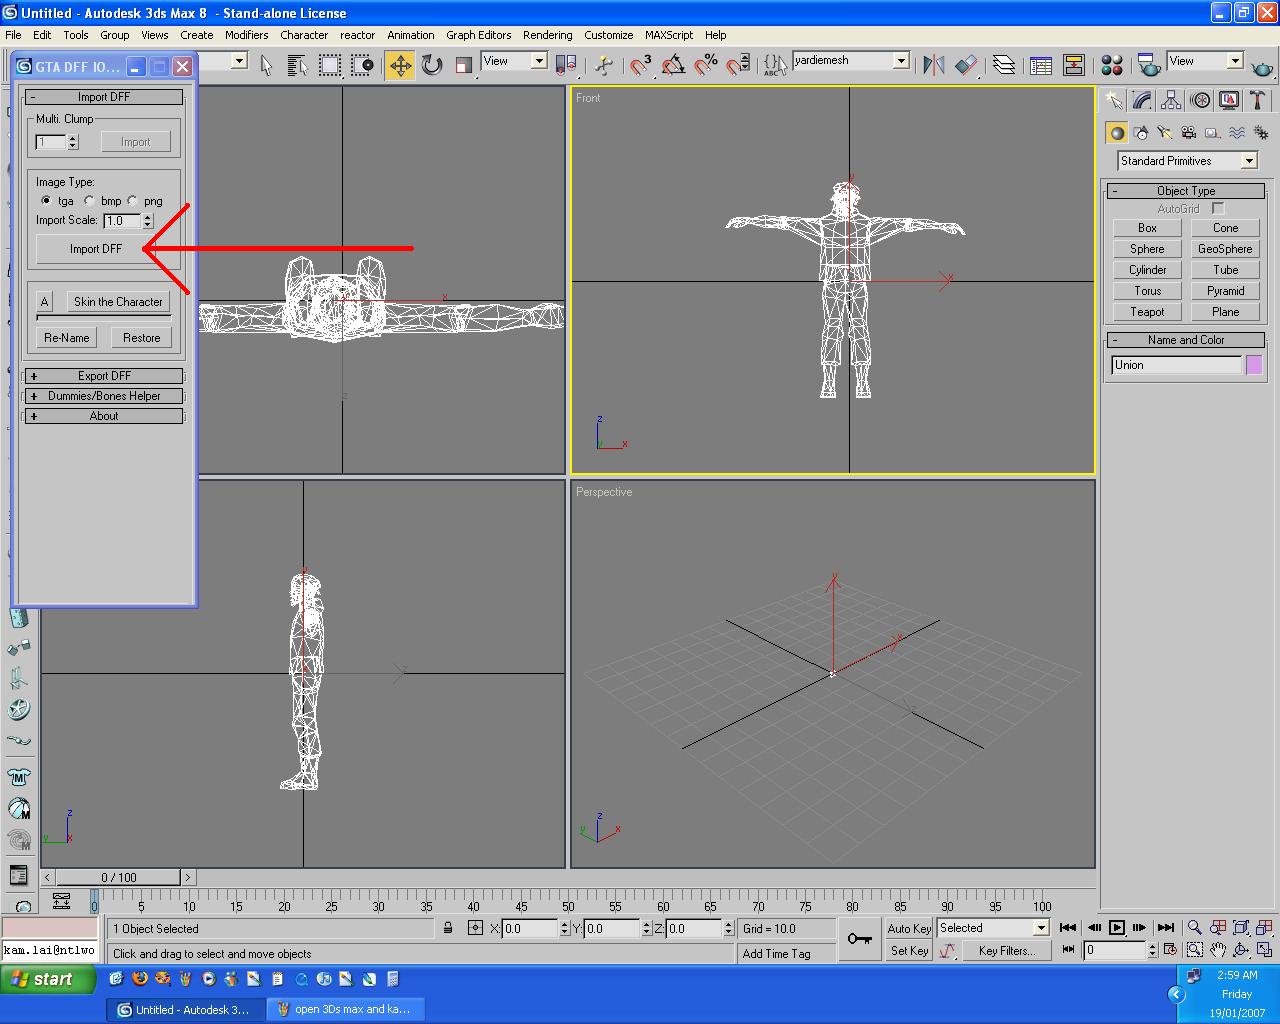Select the bmp image type radio button
The width and height of the screenshot is (1280, 1024).
coord(90,201)
